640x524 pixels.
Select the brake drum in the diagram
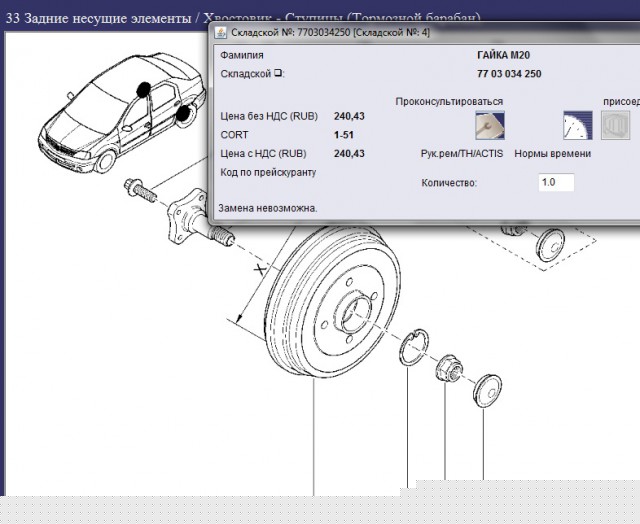click(x=332, y=301)
